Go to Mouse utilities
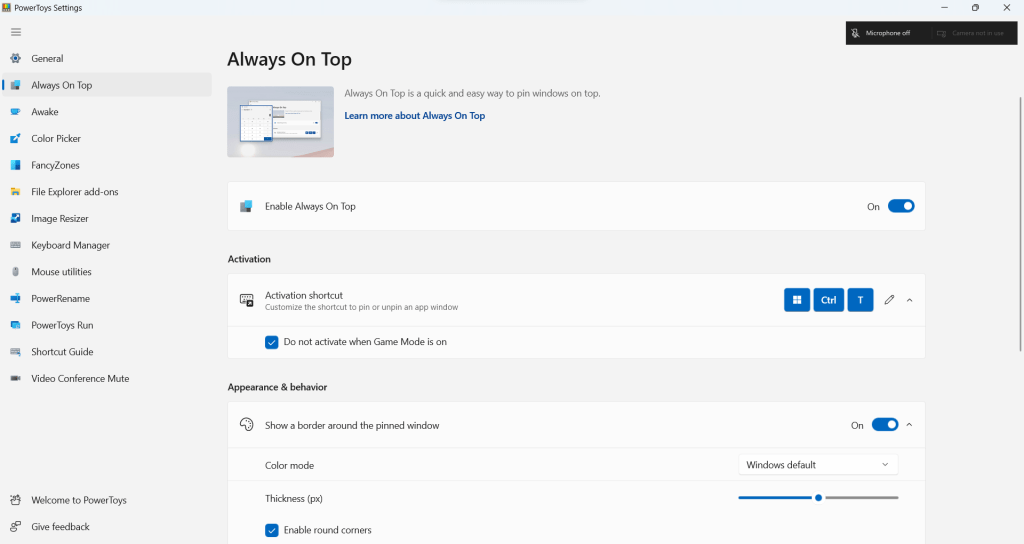This screenshot has height=544, width=1024. click(107, 272)
